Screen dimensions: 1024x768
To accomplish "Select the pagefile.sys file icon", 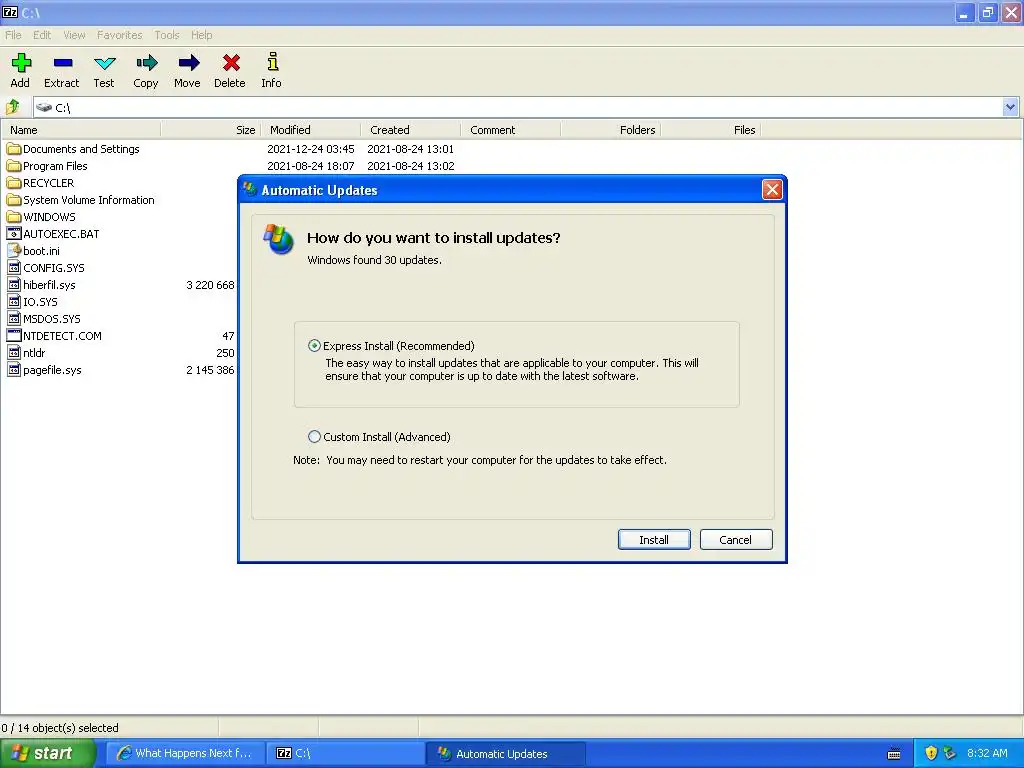I will 14,370.
